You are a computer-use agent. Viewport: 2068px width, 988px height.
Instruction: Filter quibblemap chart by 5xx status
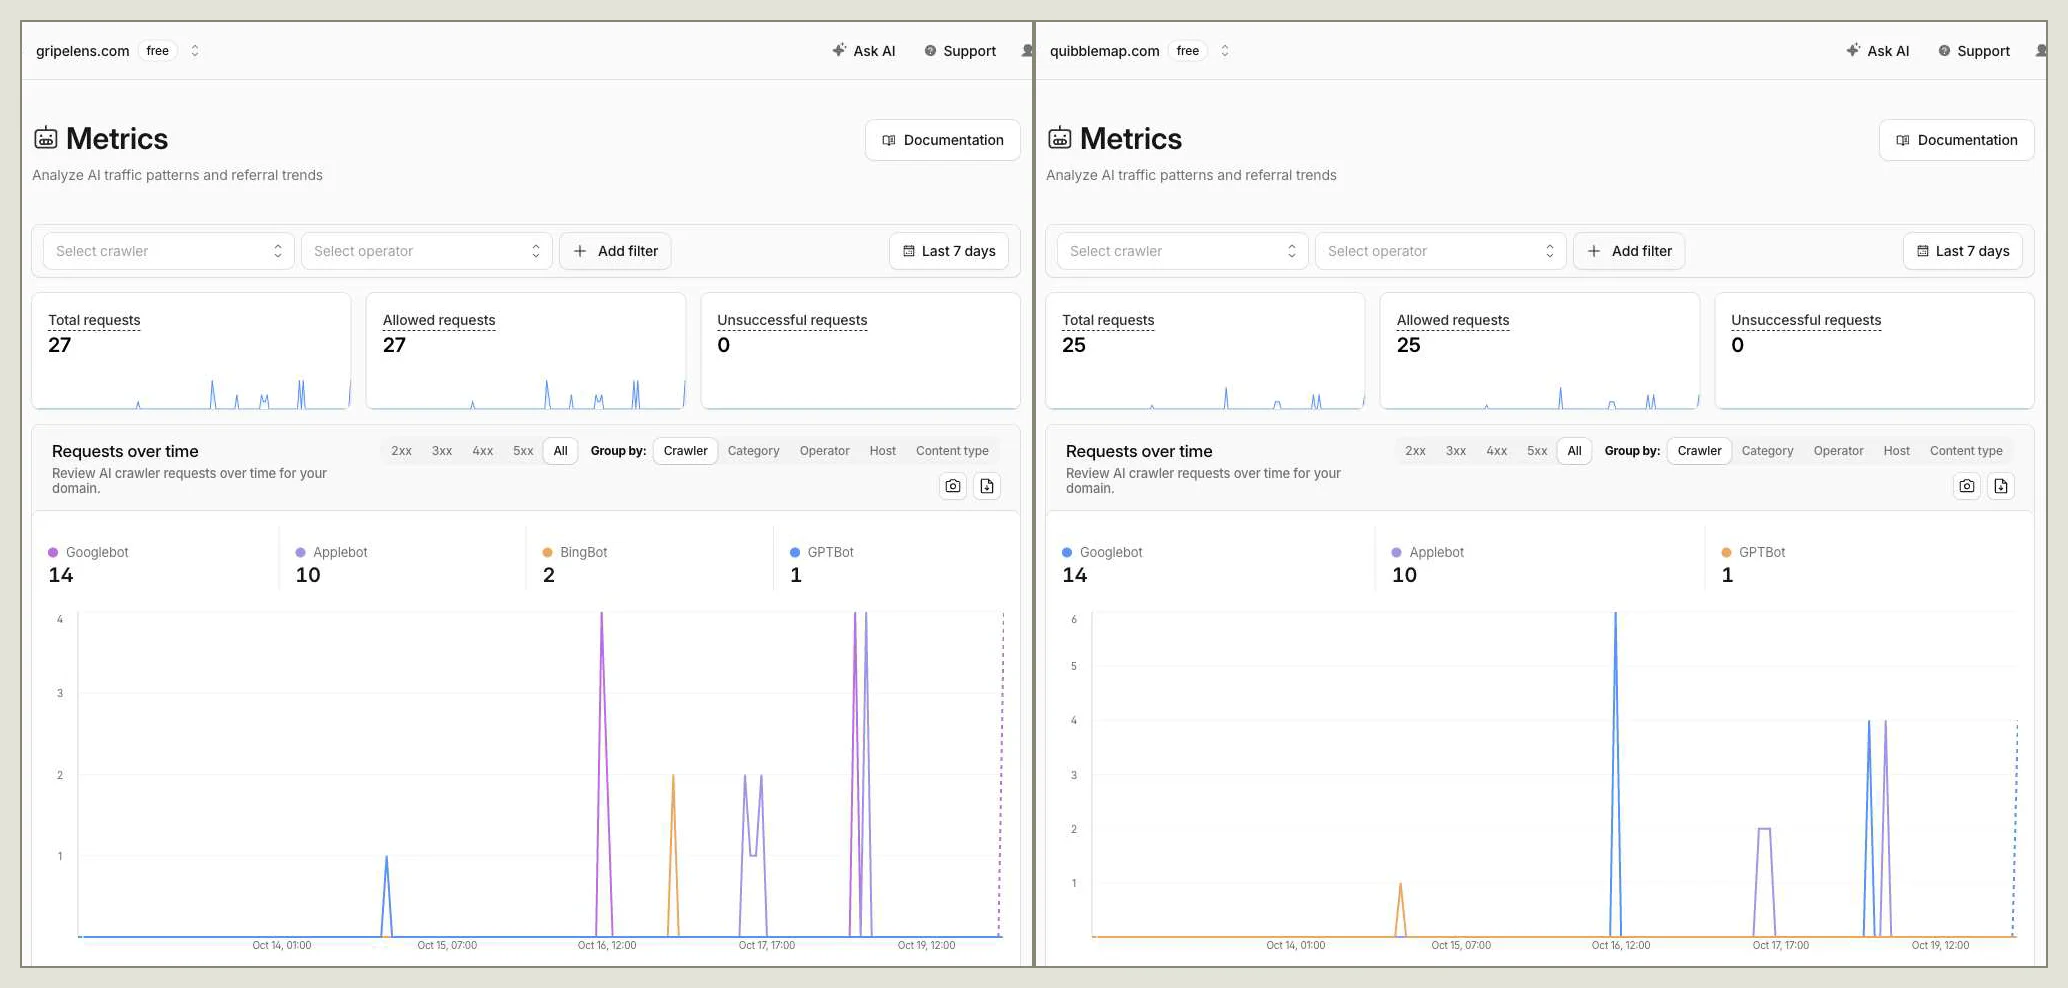click(x=1537, y=451)
